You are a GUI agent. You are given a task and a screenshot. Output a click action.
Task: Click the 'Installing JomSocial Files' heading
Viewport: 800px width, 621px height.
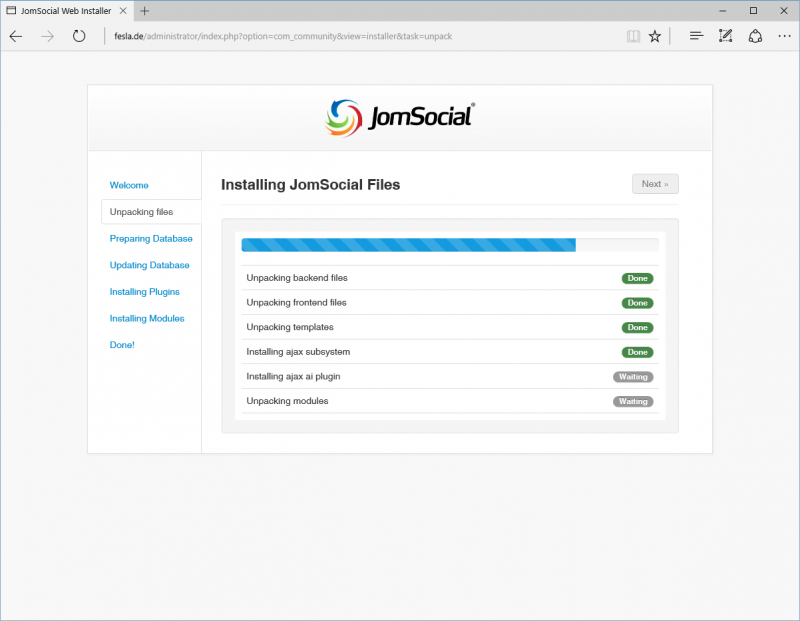(310, 184)
